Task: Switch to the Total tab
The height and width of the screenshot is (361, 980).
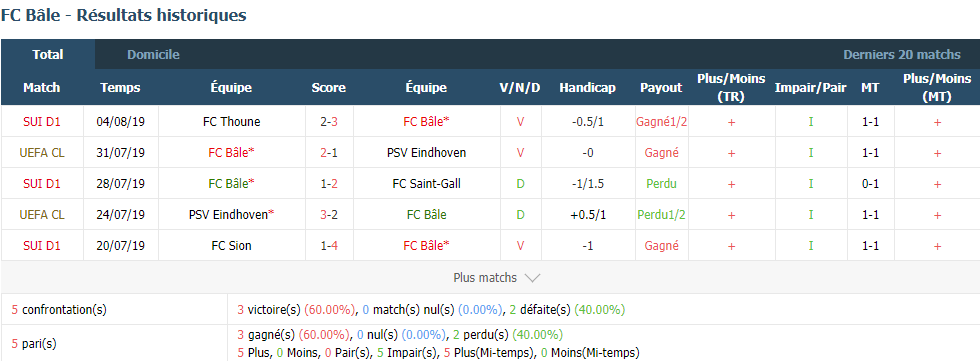Action: [x=48, y=54]
